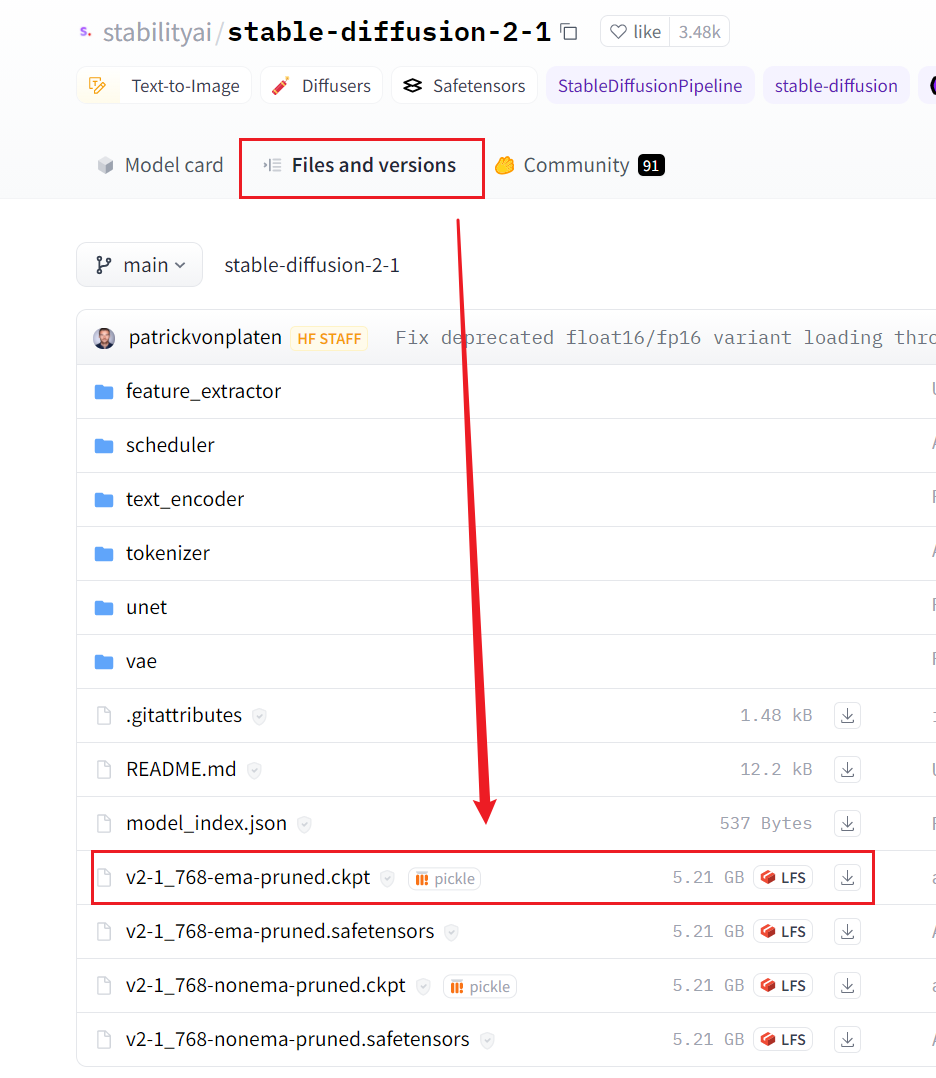Switch to the Files and versions tab

tap(360, 165)
